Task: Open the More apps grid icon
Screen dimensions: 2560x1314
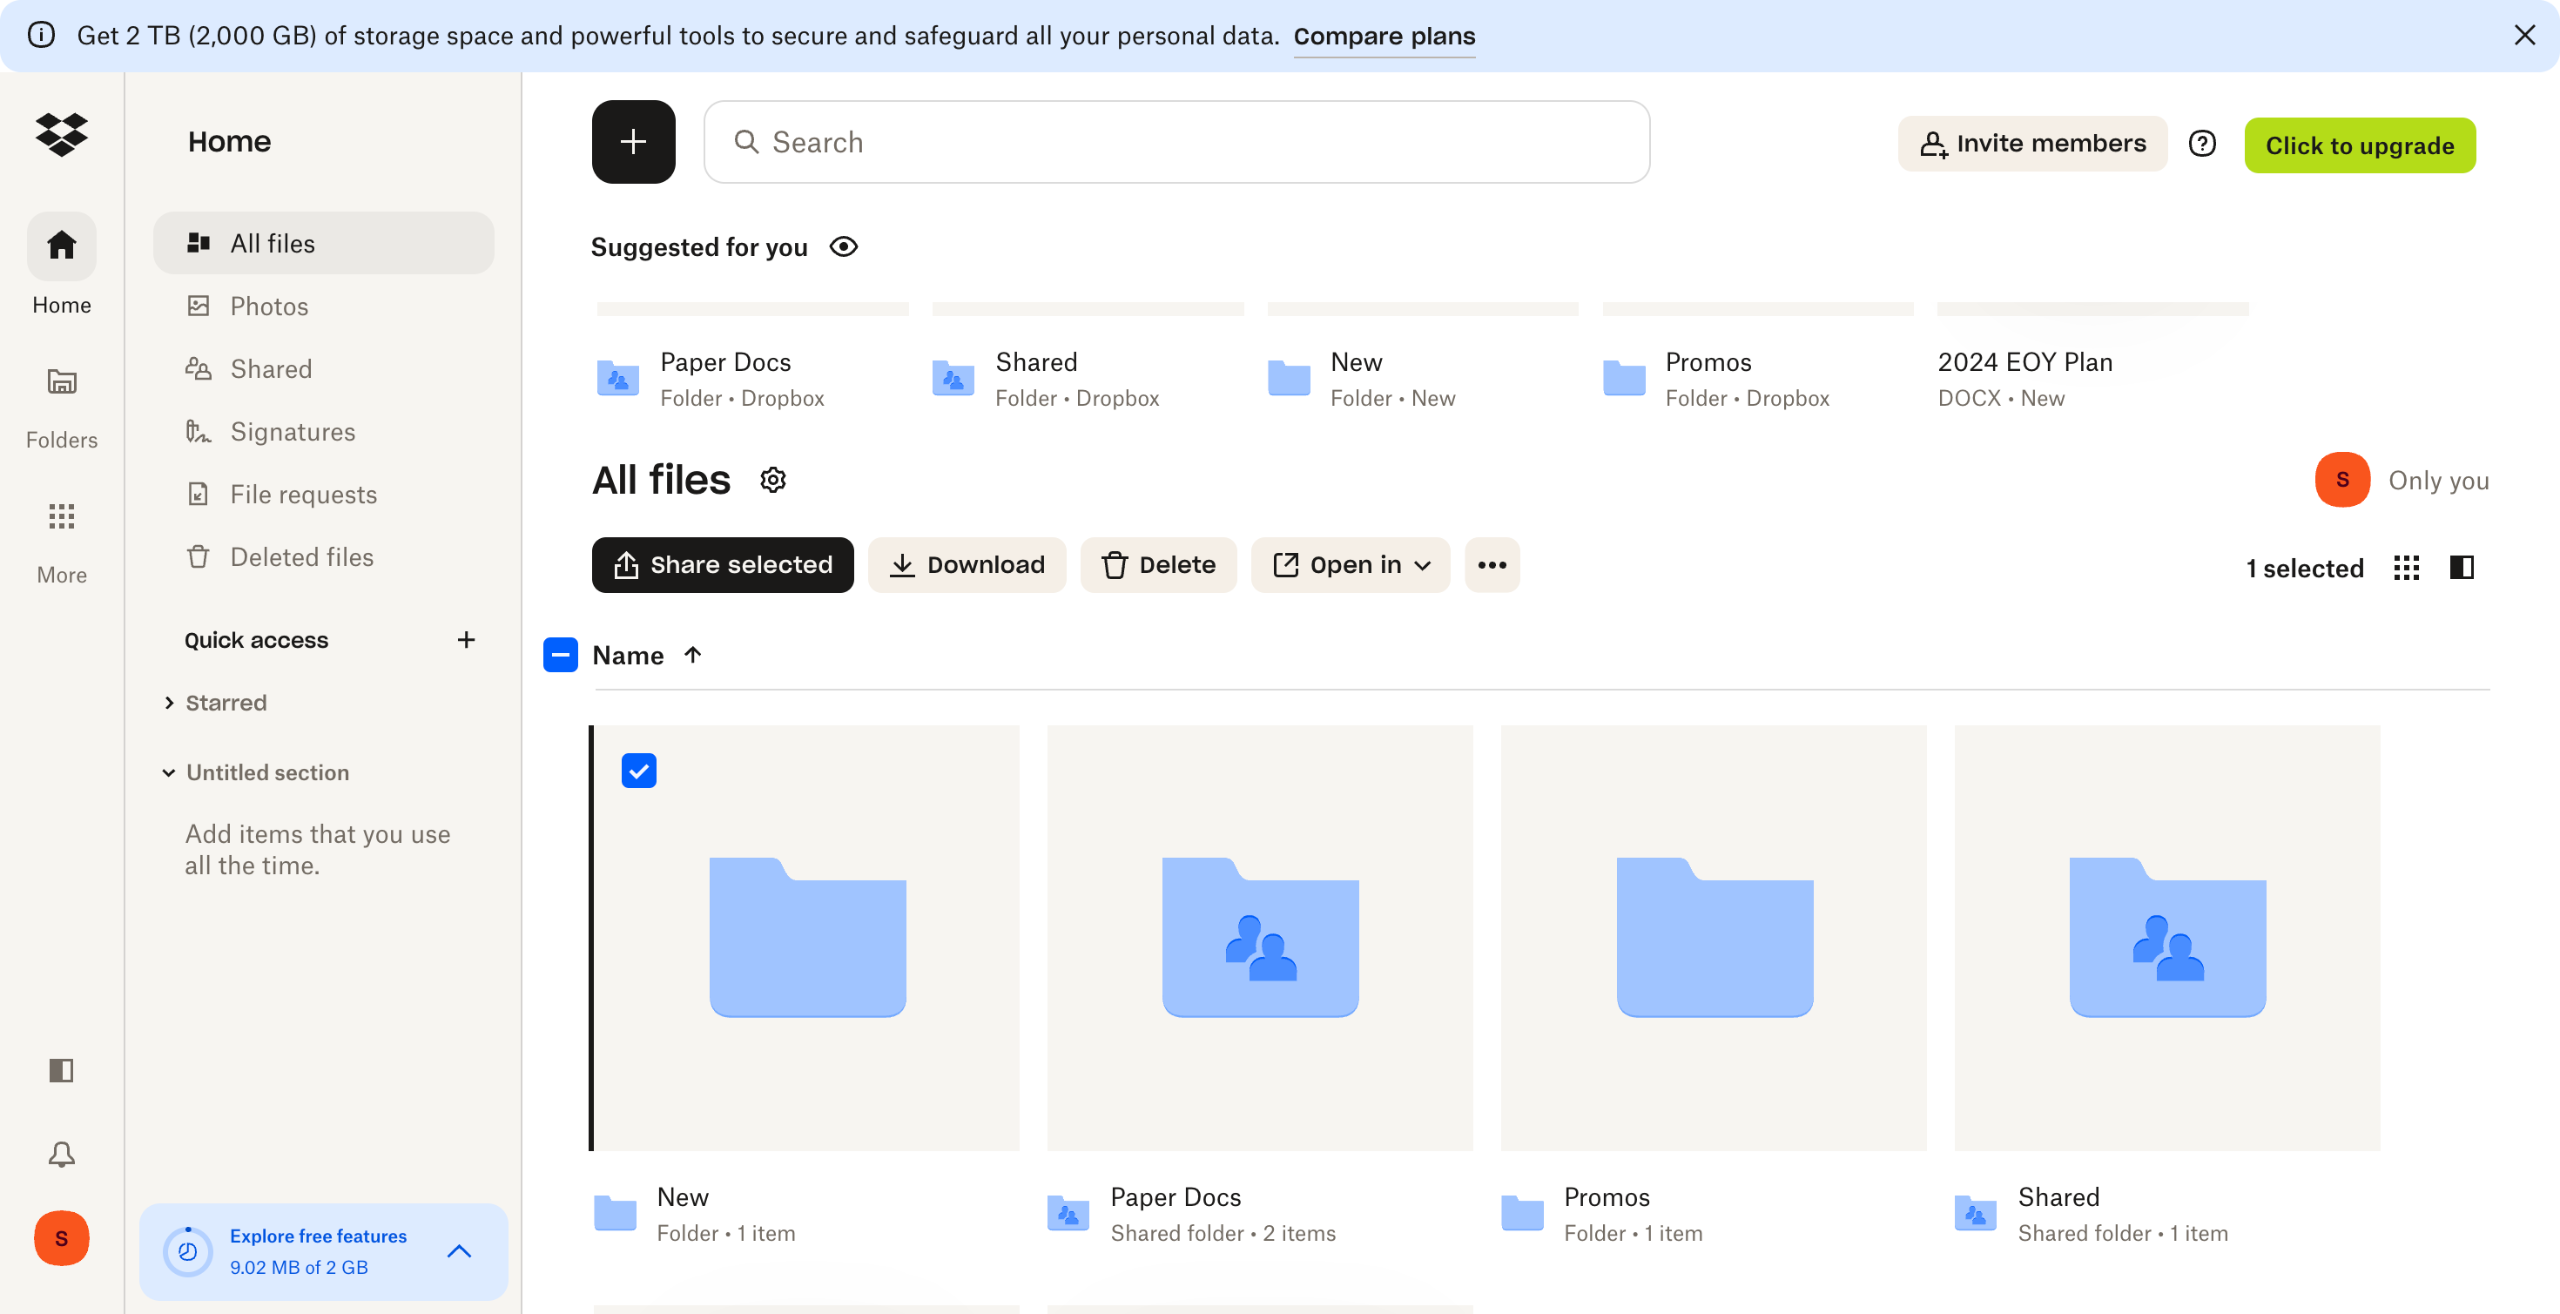Action: coord(61,516)
